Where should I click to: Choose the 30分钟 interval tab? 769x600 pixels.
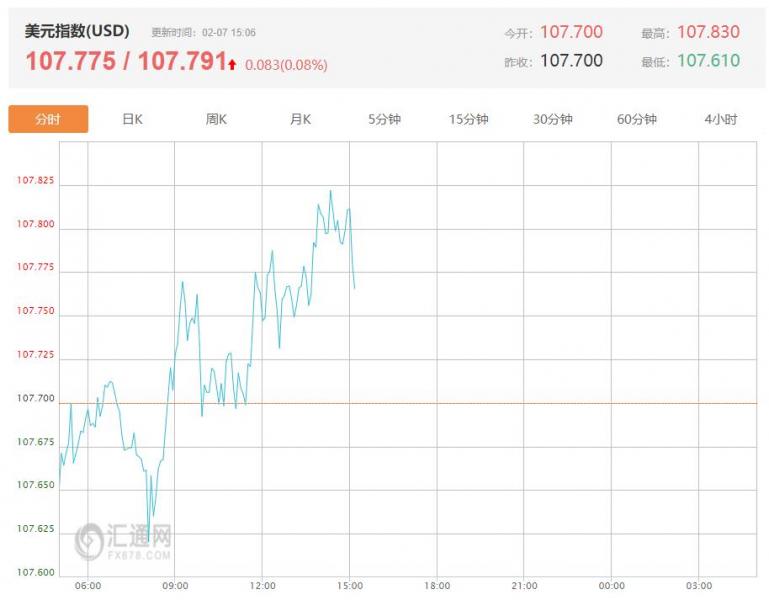click(552, 119)
